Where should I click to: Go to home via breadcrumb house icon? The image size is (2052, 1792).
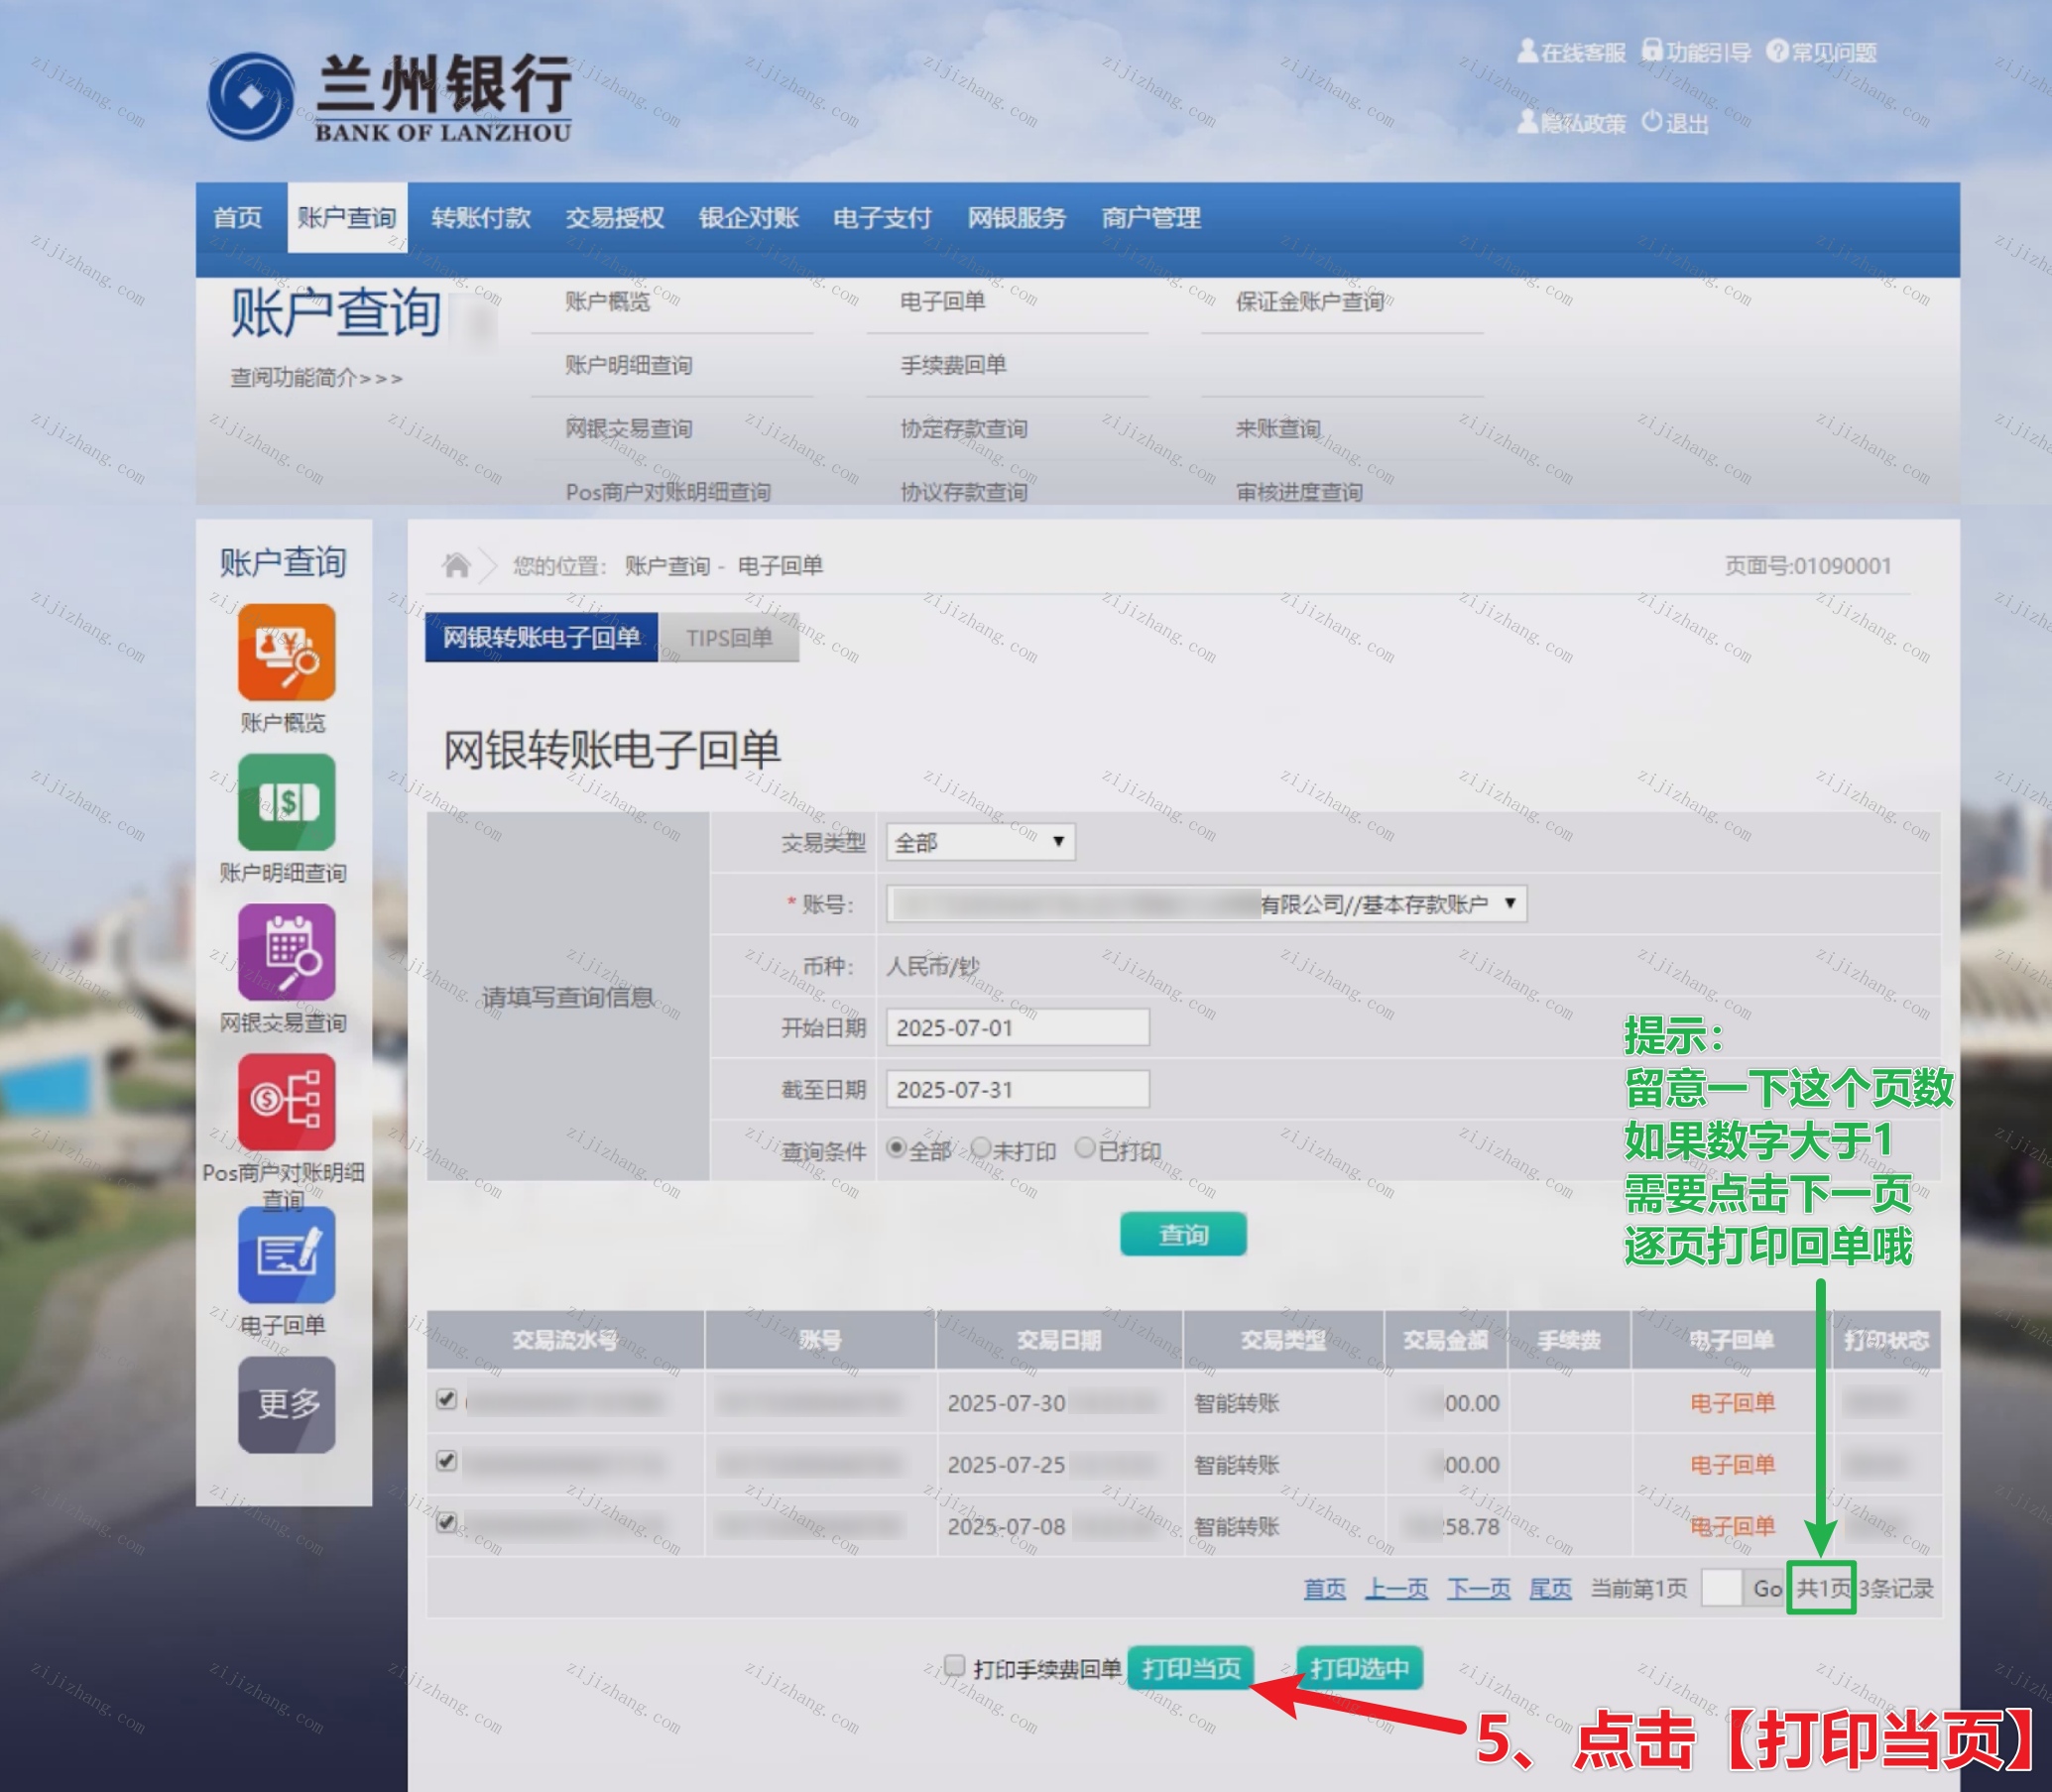(456, 566)
